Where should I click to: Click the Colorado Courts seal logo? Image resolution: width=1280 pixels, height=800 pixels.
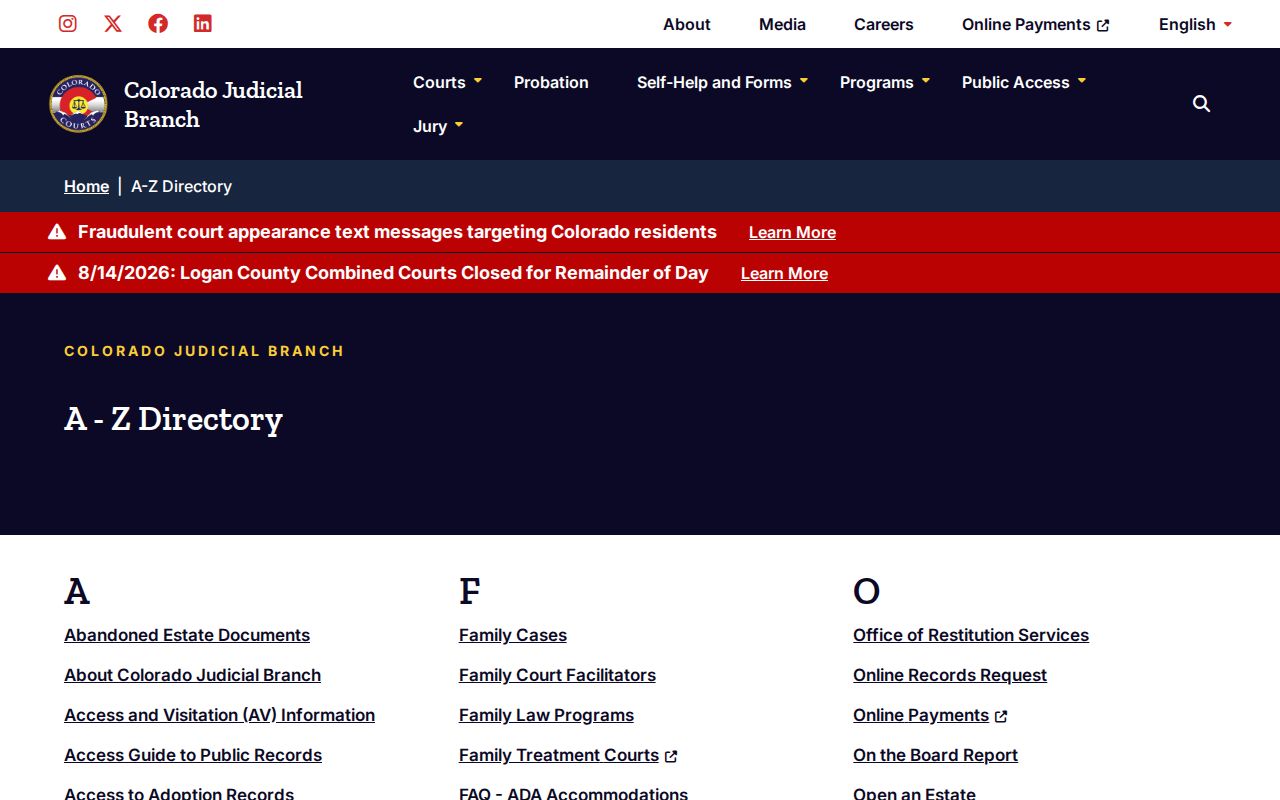point(78,104)
